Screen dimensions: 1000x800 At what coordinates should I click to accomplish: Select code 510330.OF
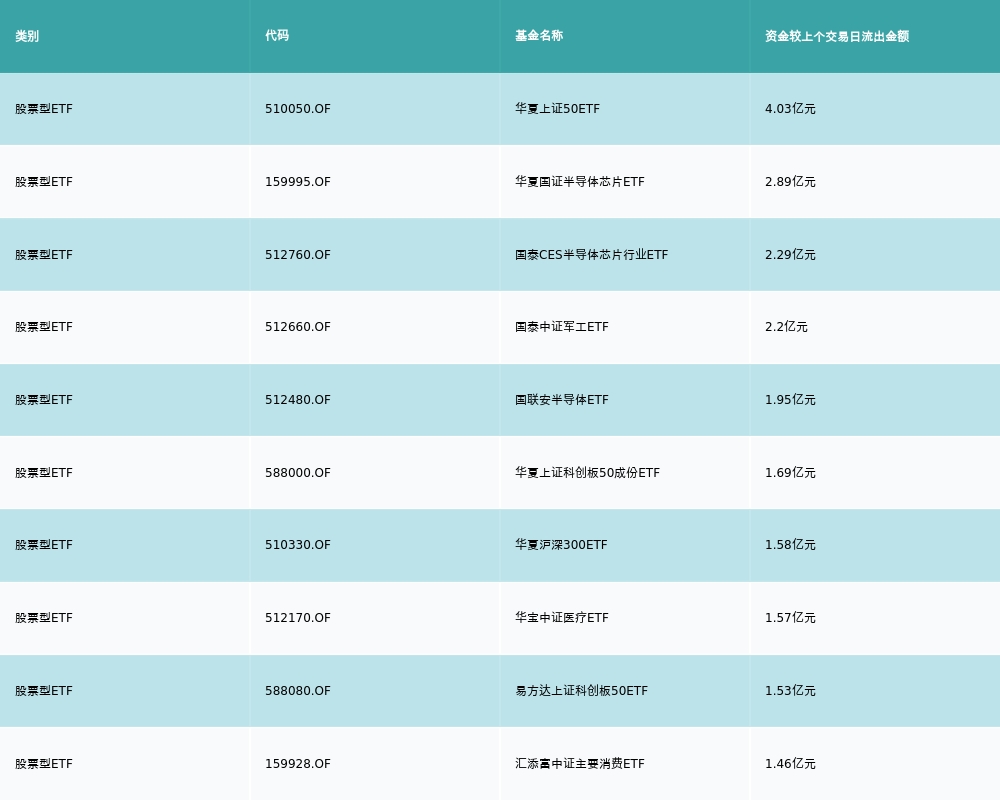pyautogui.click(x=298, y=545)
